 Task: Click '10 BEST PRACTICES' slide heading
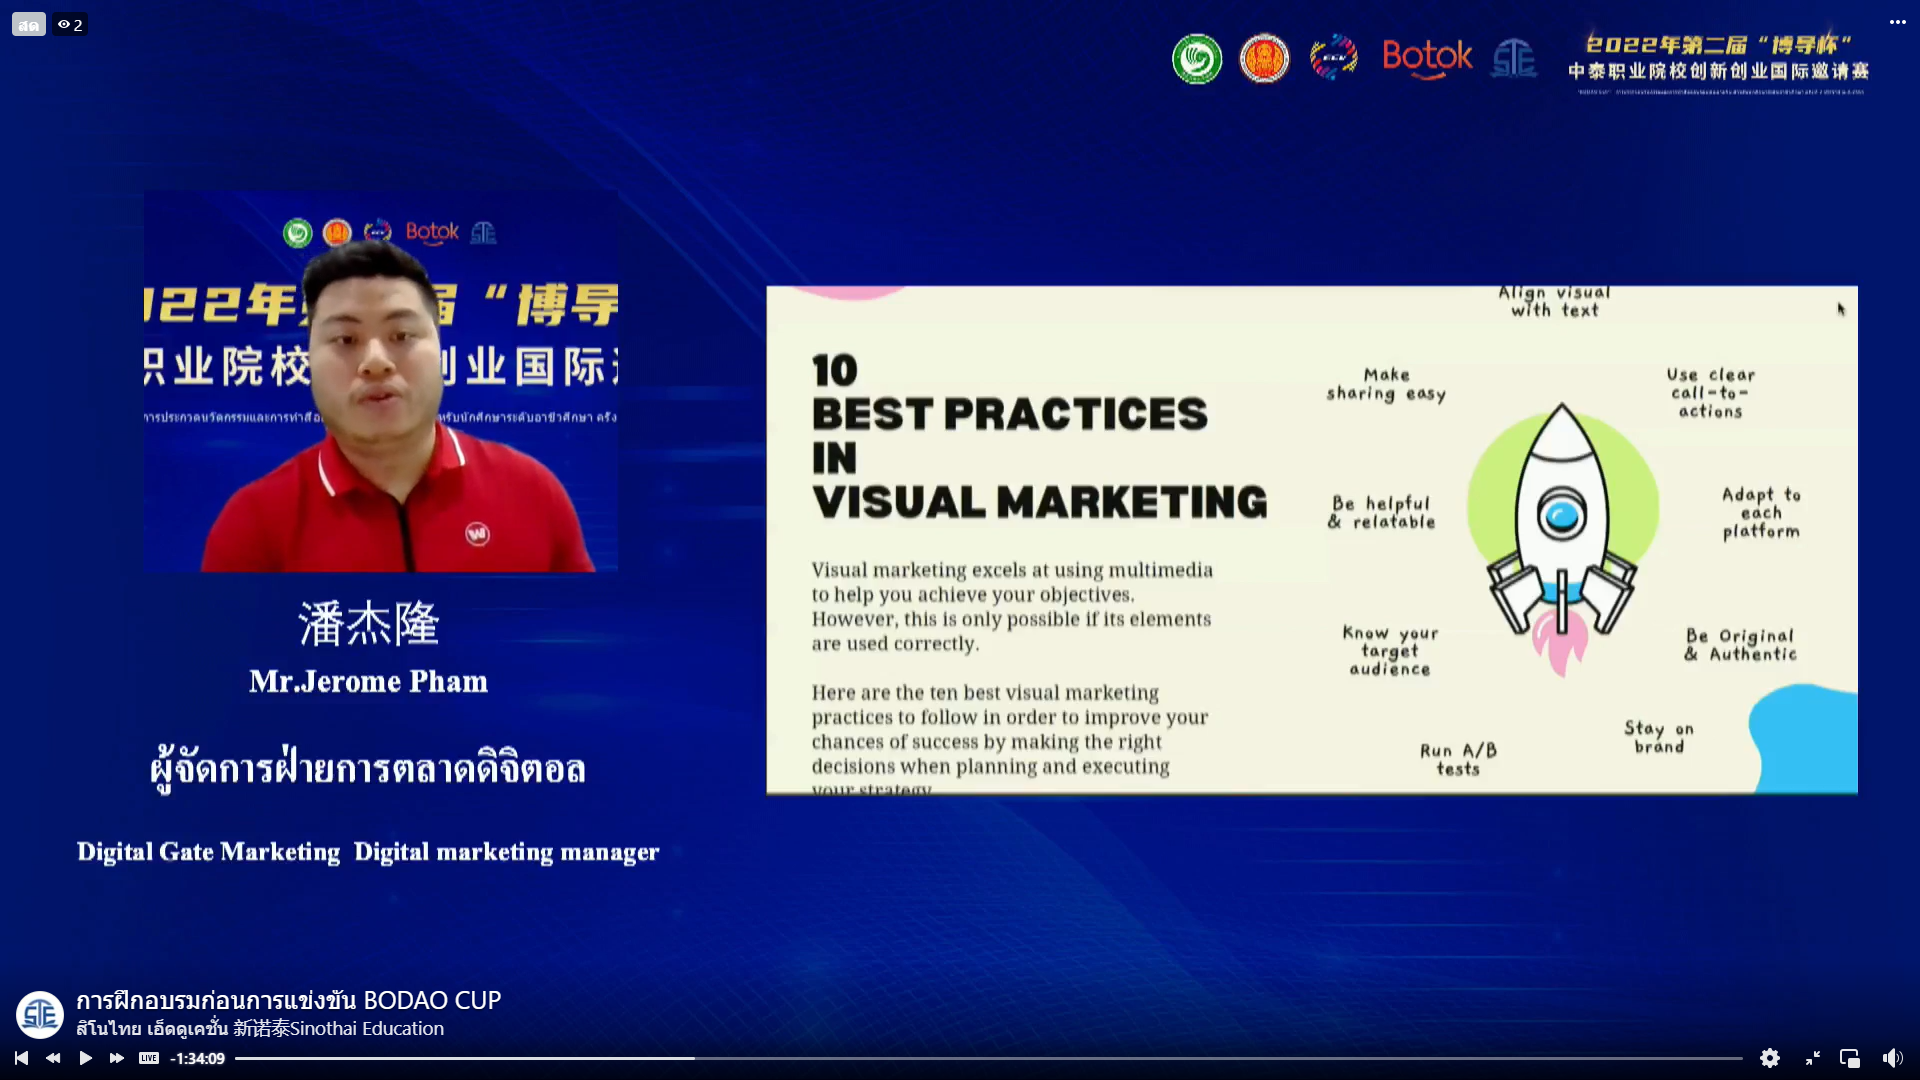pos(1039,437)
